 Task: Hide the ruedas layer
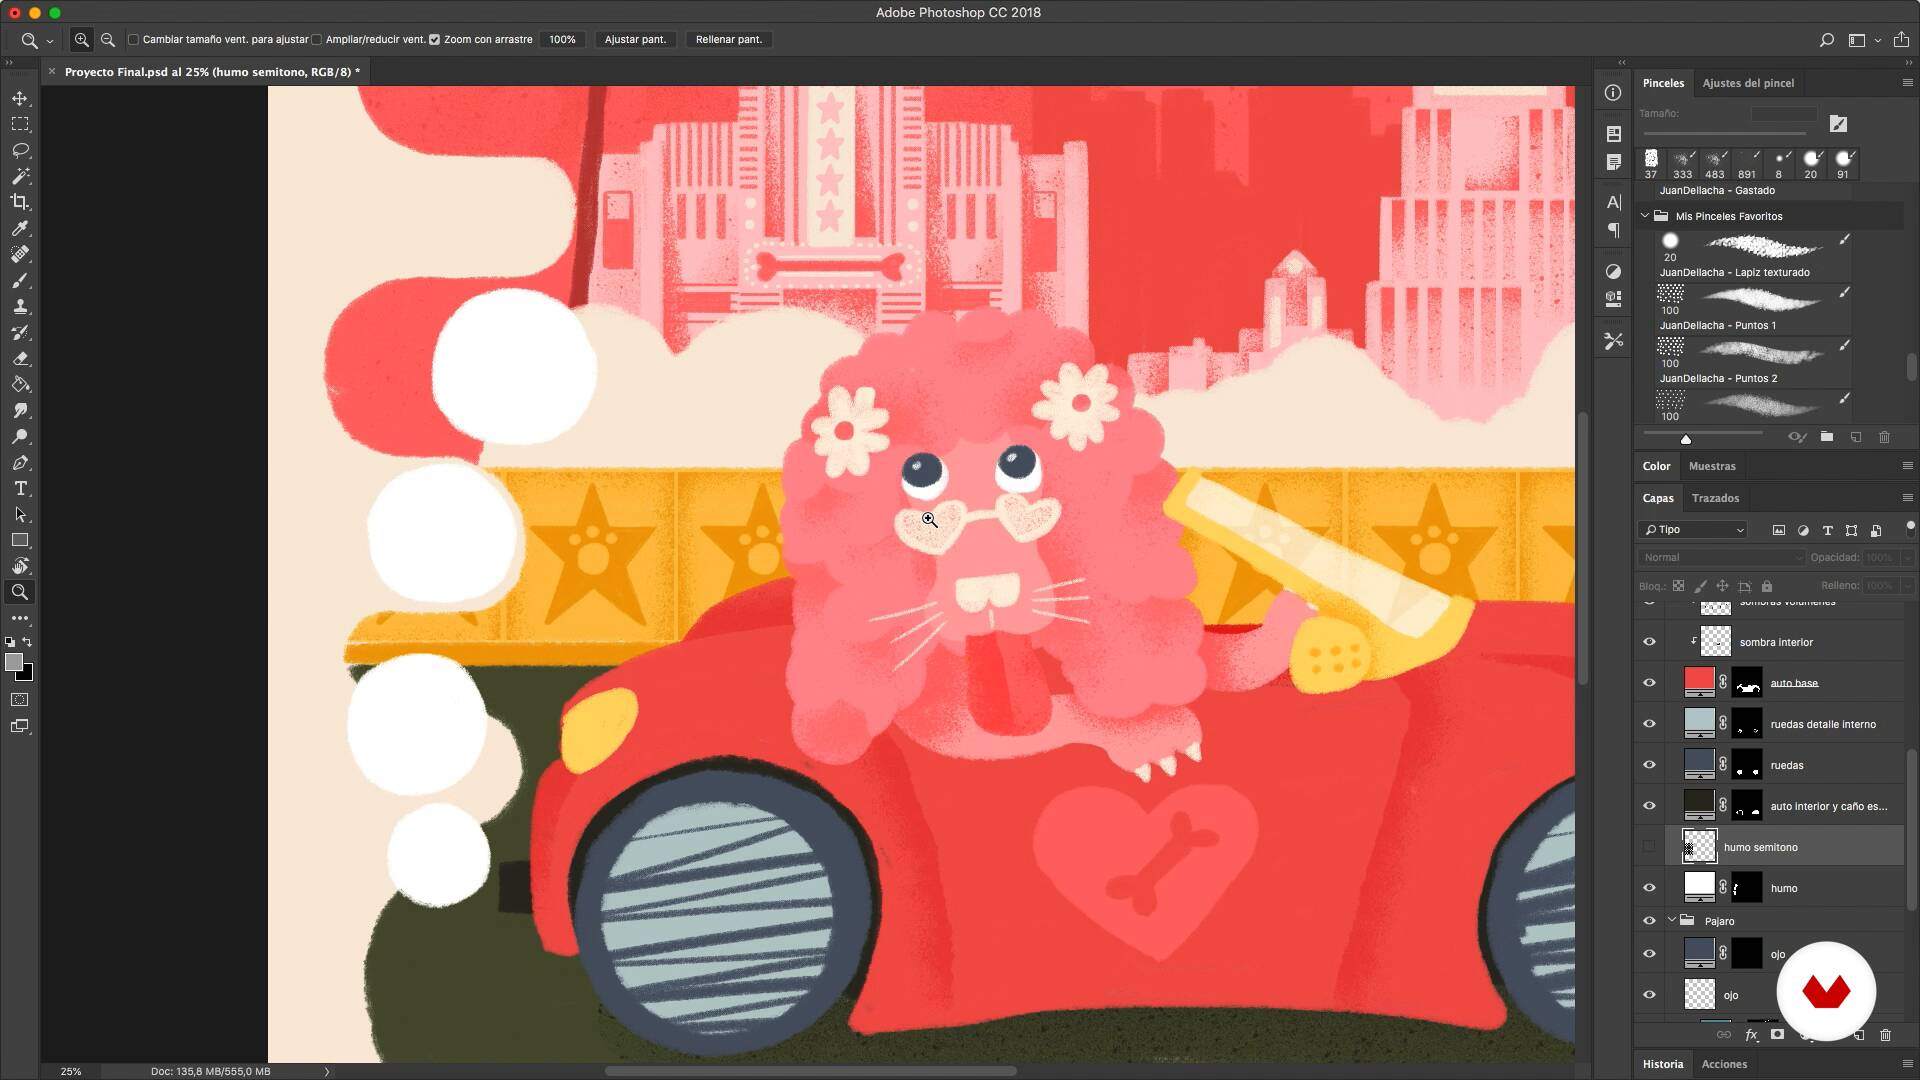[x=1649, y=765]
